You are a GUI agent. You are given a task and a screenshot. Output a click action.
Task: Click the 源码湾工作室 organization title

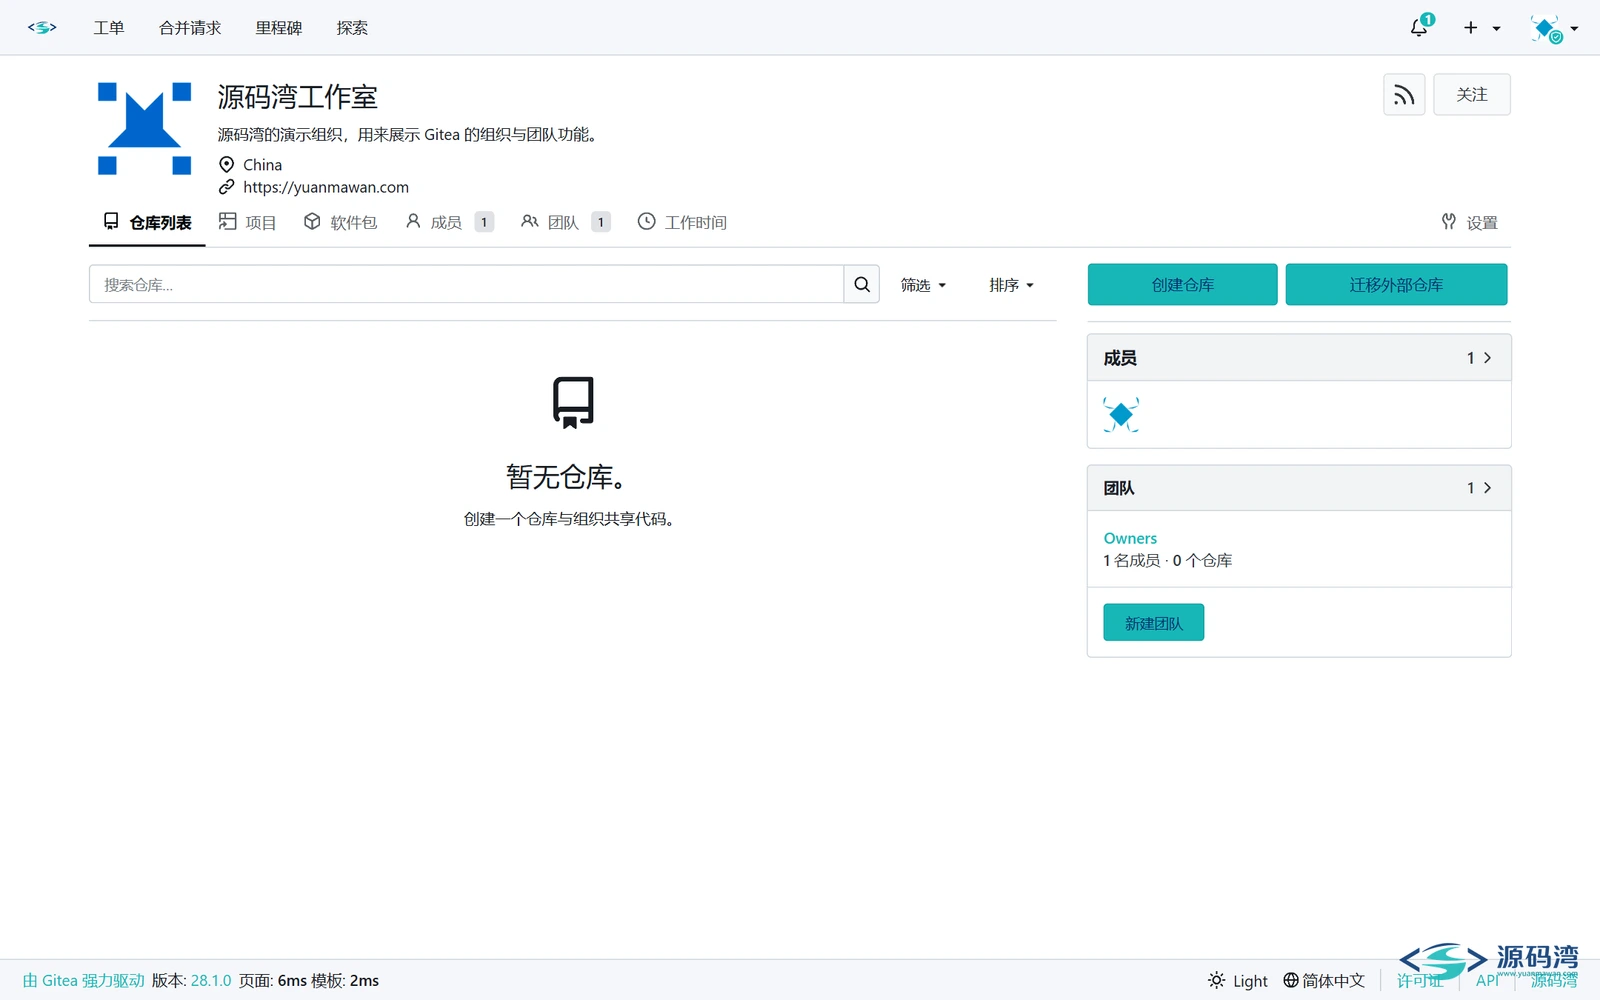(298, 97)
